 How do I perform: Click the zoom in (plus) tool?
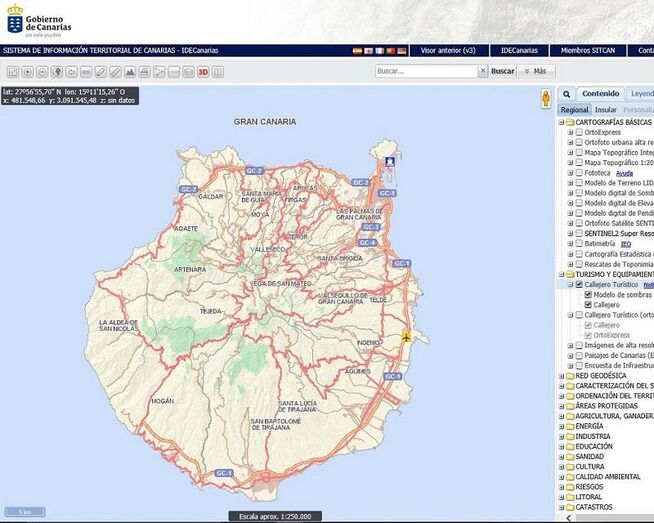pos(27,72)
